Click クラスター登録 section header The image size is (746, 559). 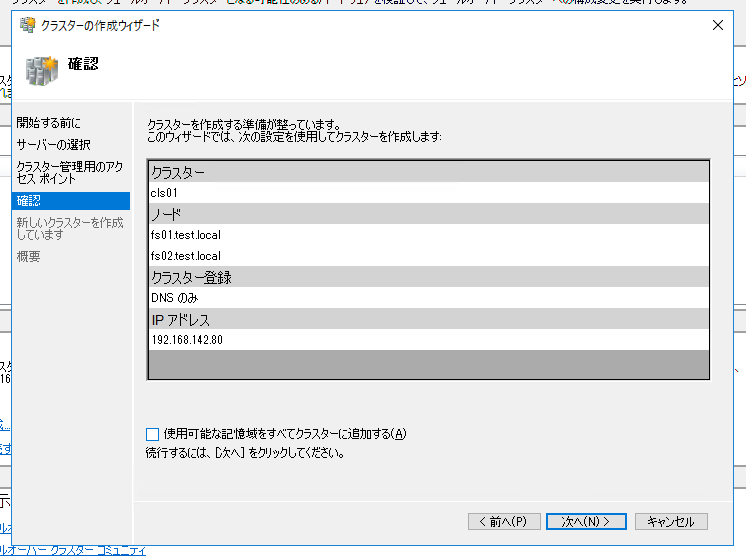(428, 276)
